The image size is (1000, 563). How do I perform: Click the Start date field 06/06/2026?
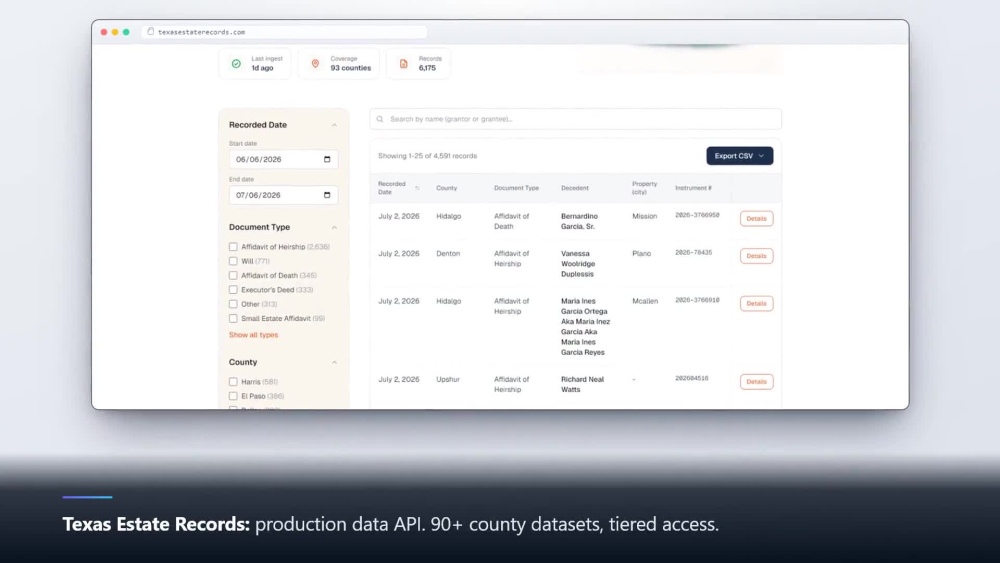tap(283, 159)
